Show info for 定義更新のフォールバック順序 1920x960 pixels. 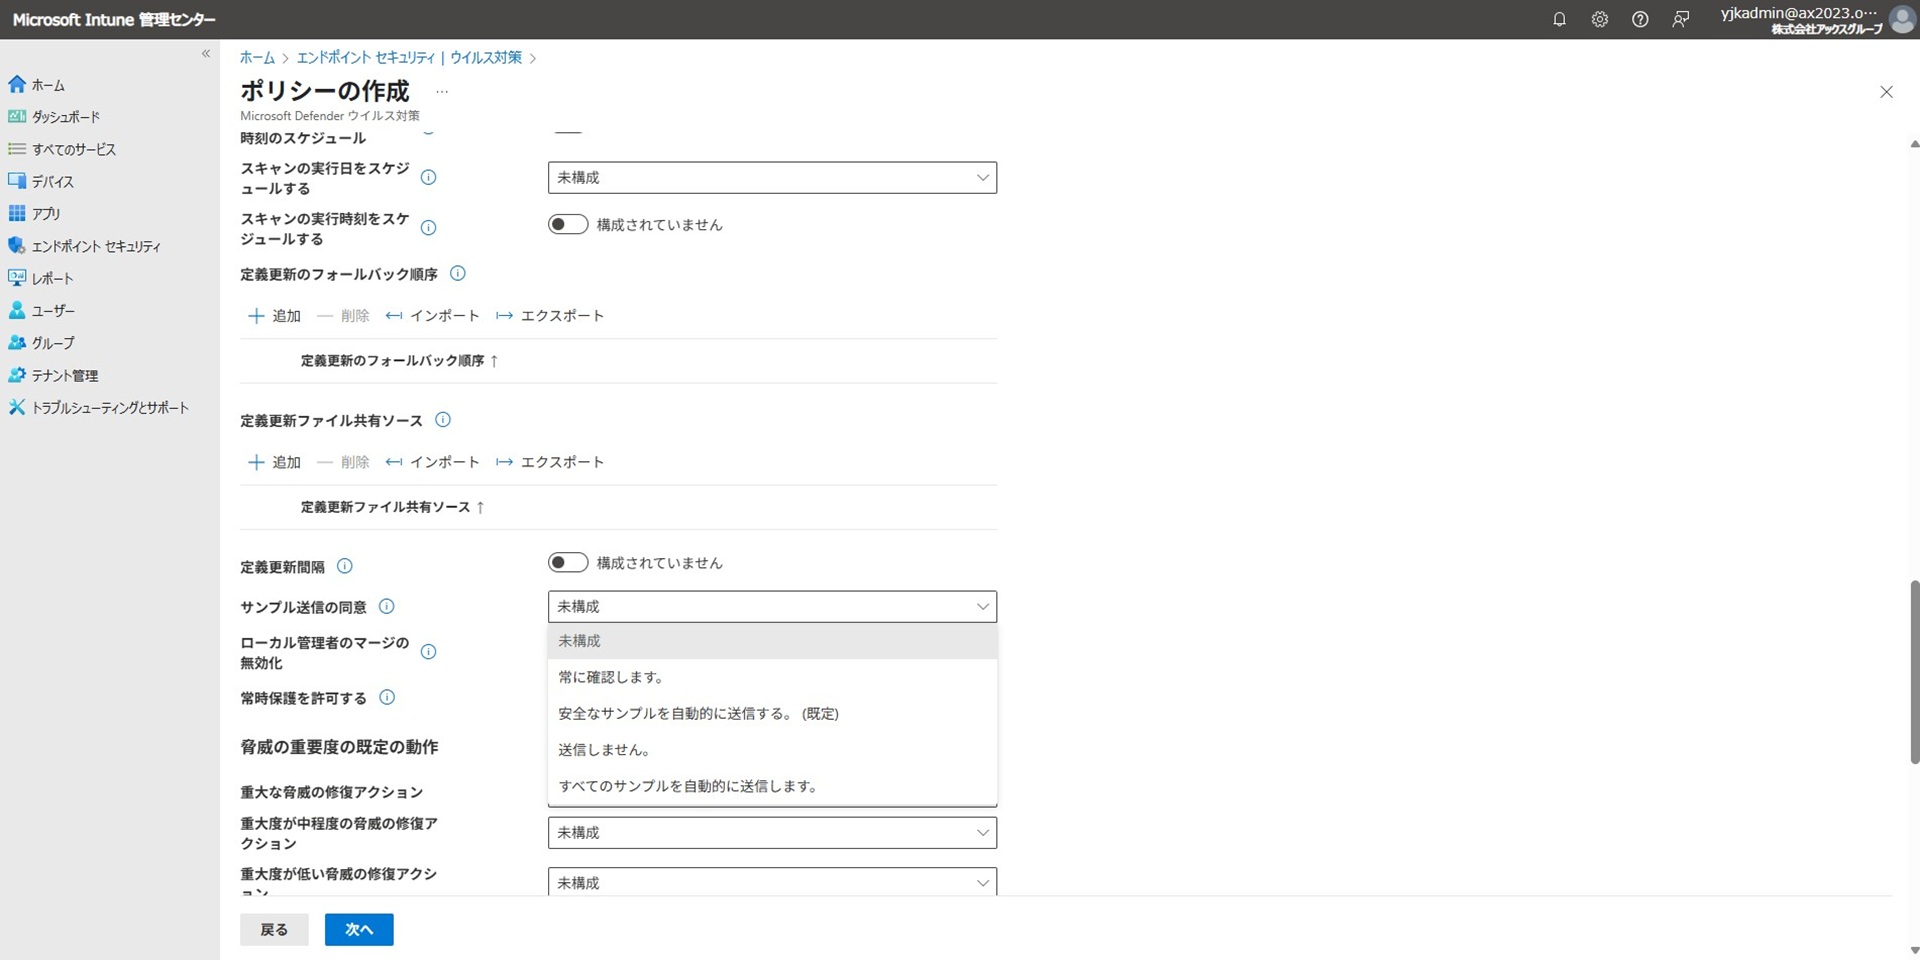pyautogui.click(x=458, y=273)
